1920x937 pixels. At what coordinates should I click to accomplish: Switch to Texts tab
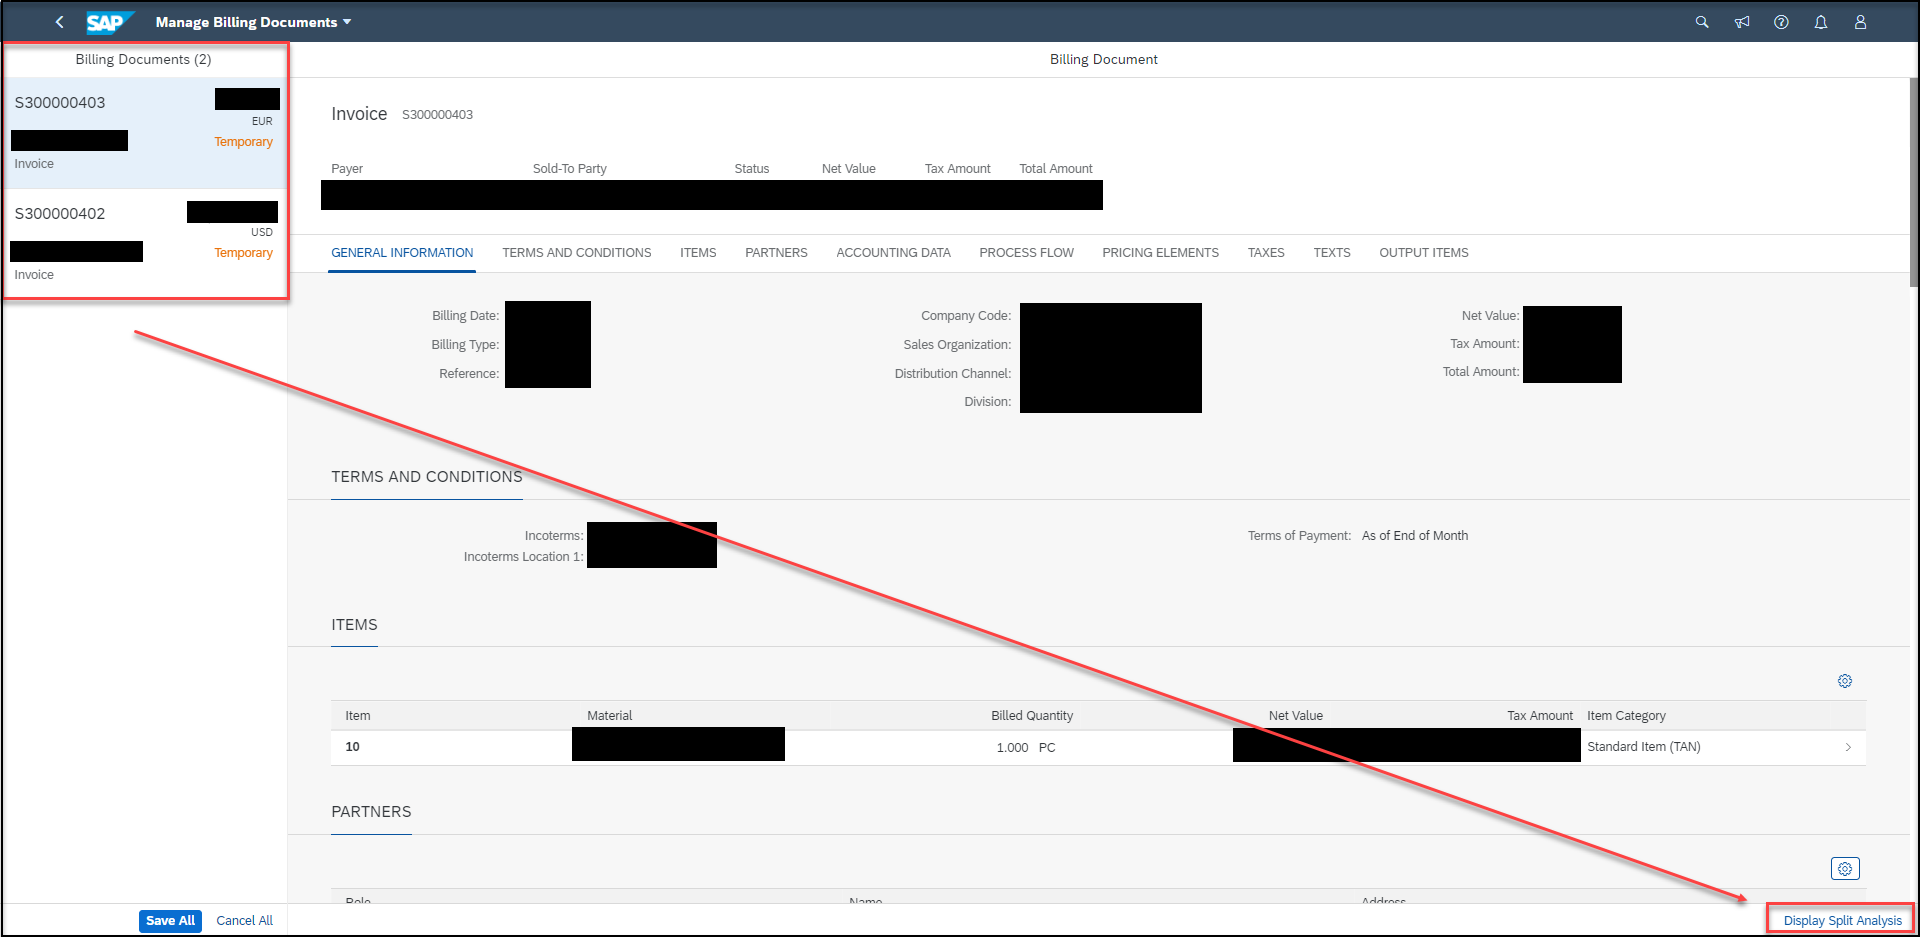click(1332, 253)
